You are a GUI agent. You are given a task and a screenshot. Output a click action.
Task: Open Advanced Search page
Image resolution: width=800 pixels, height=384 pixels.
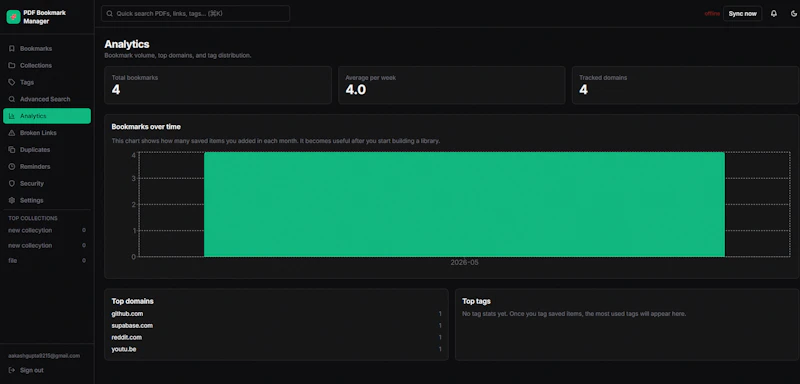(47, 99)
